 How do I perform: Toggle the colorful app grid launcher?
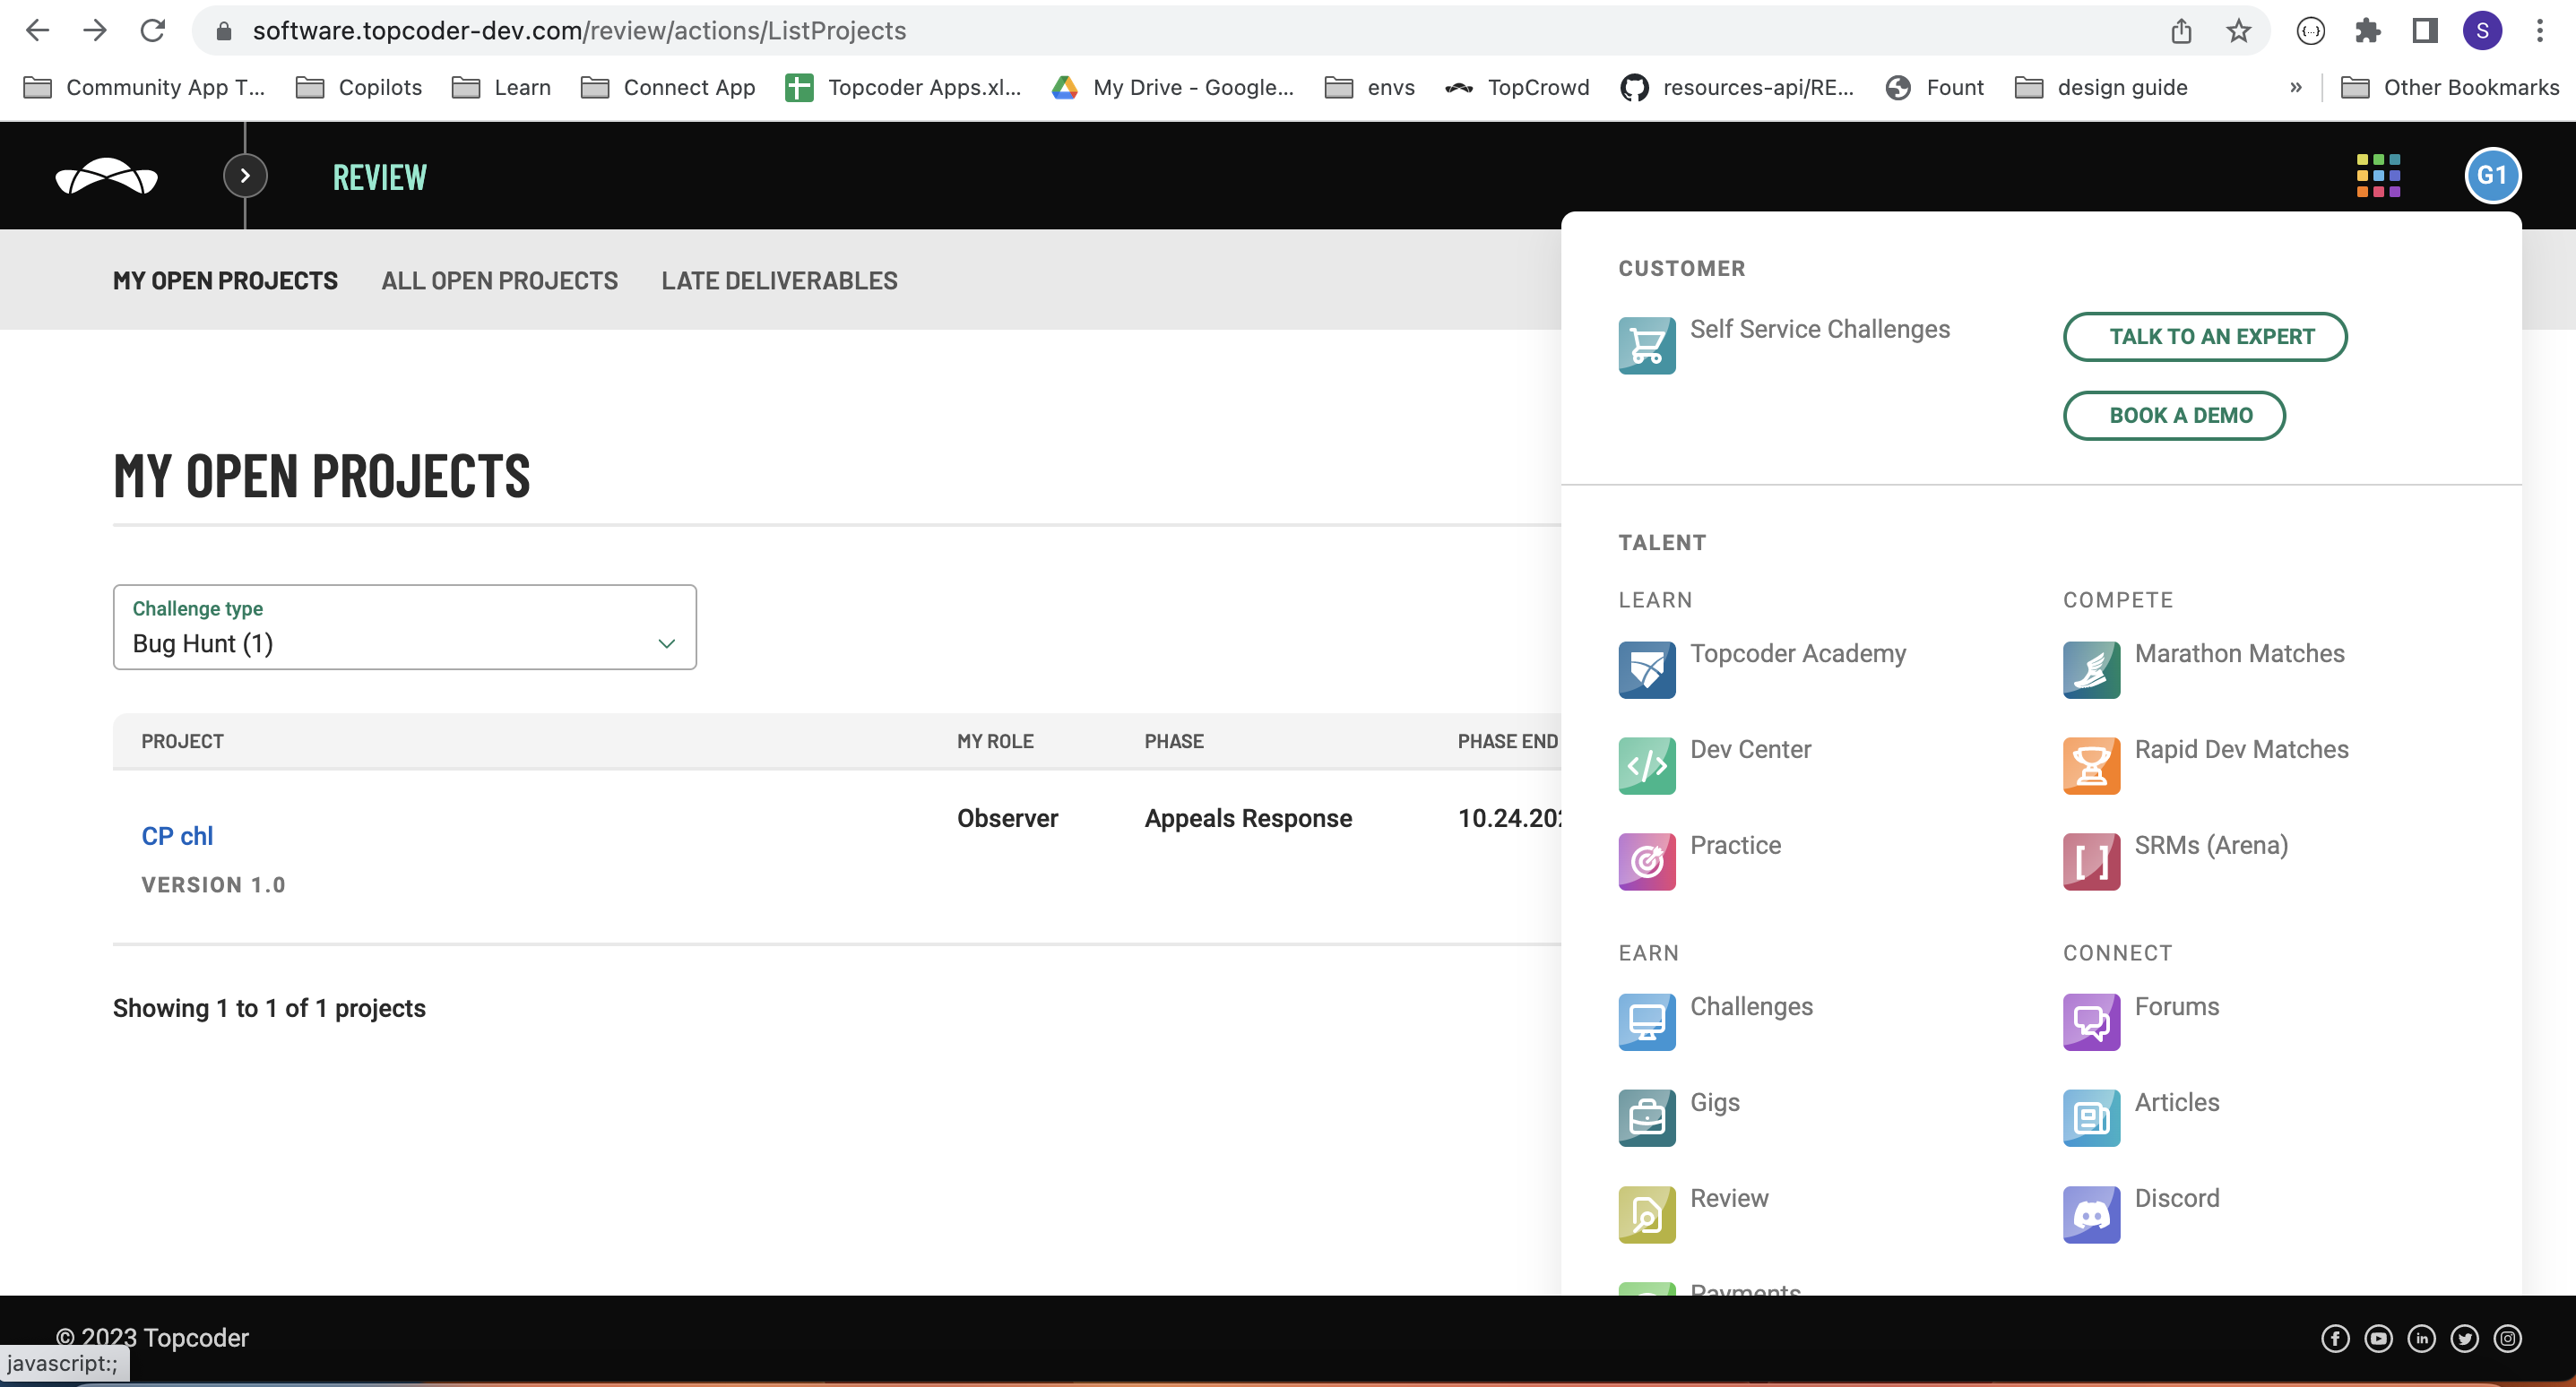coord(2378,176)
